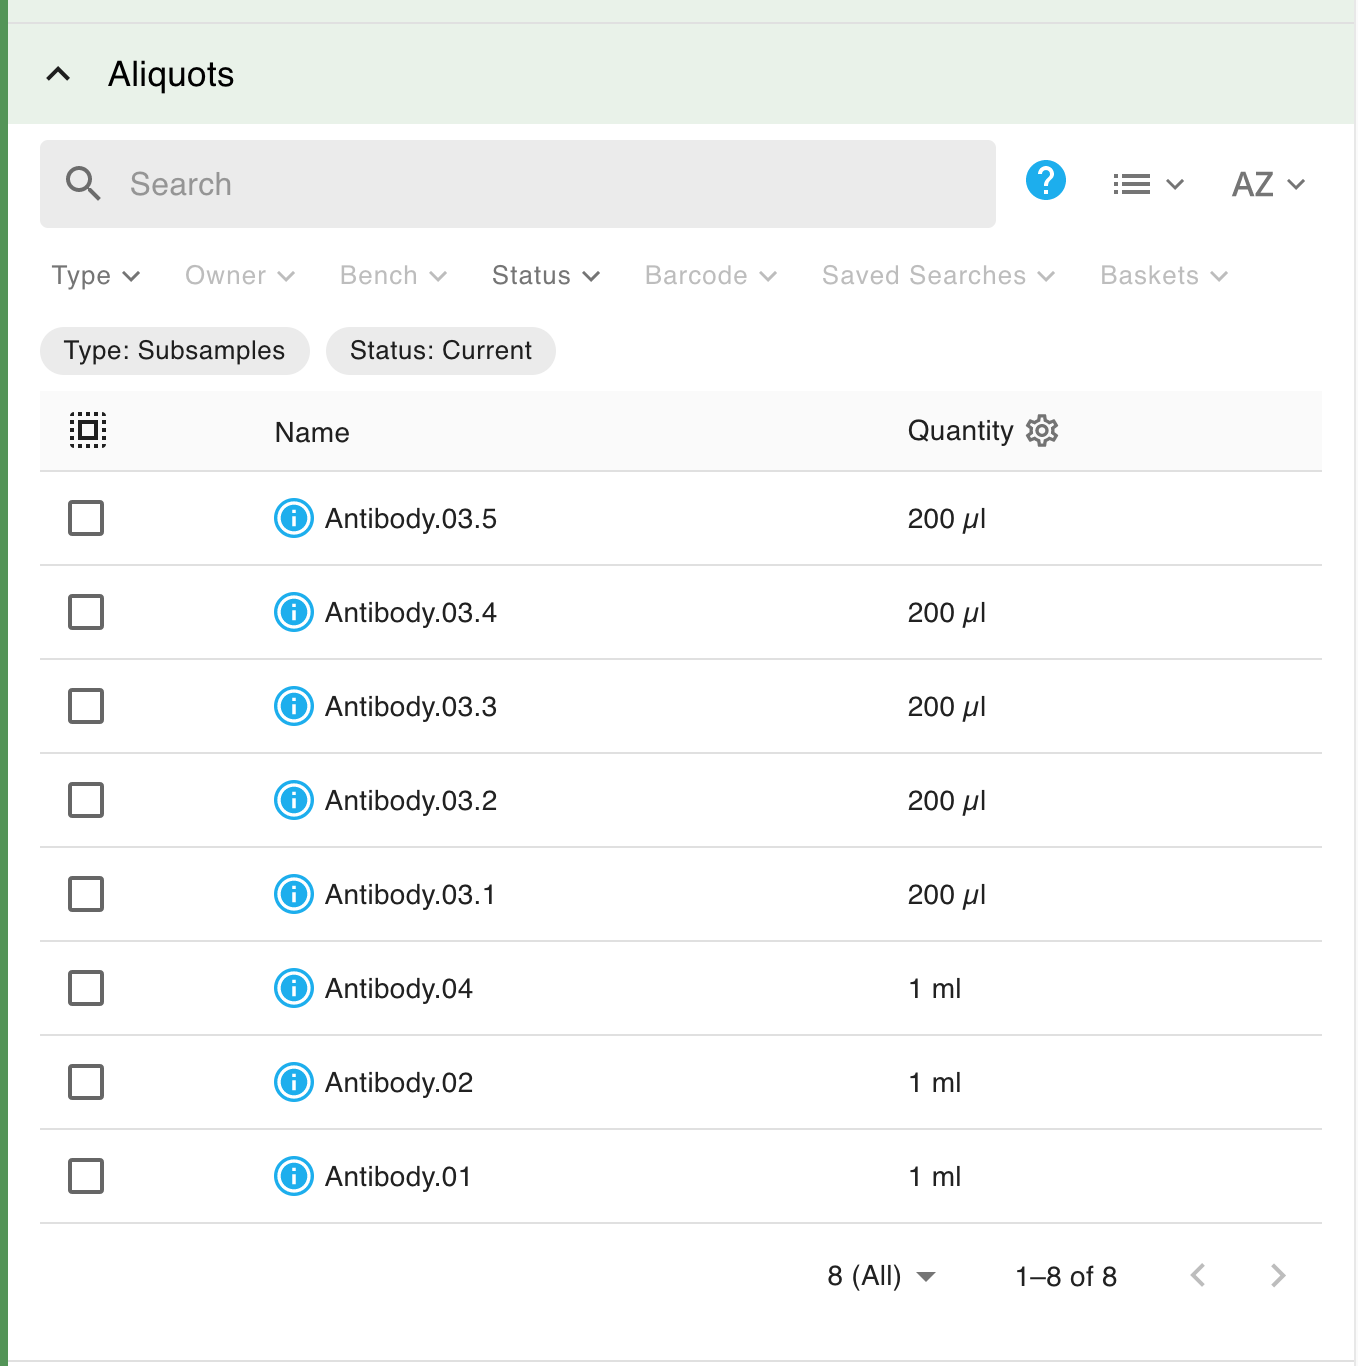
Task: Open the Saved Searches dropdown
Action: pyautogui.click(x=939, y=275)
